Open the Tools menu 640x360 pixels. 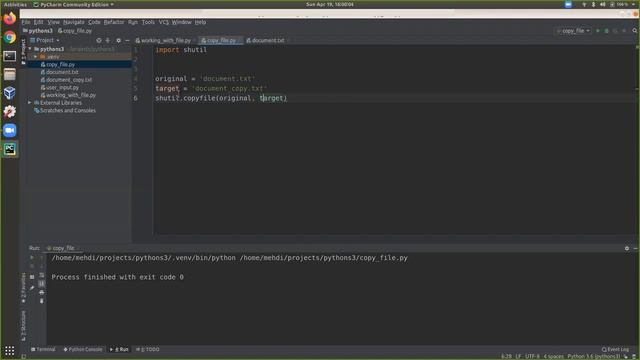tap(148, 22)
